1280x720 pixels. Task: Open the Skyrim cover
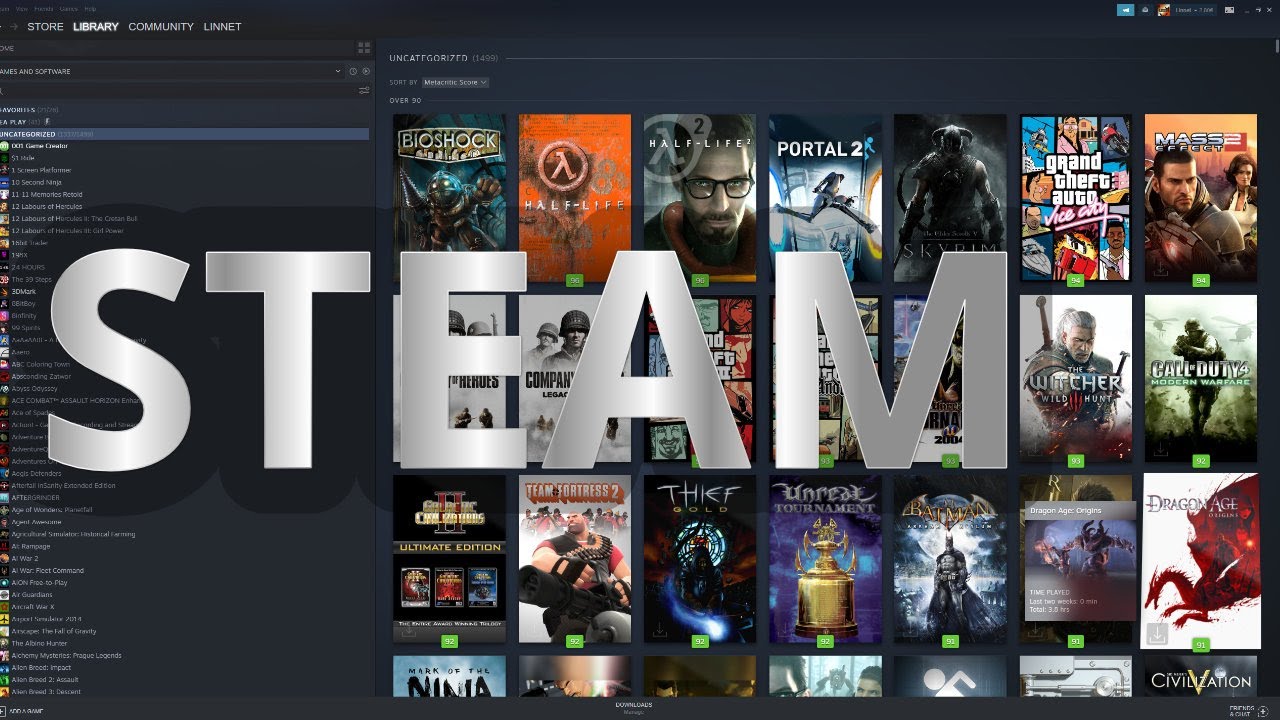950,198
